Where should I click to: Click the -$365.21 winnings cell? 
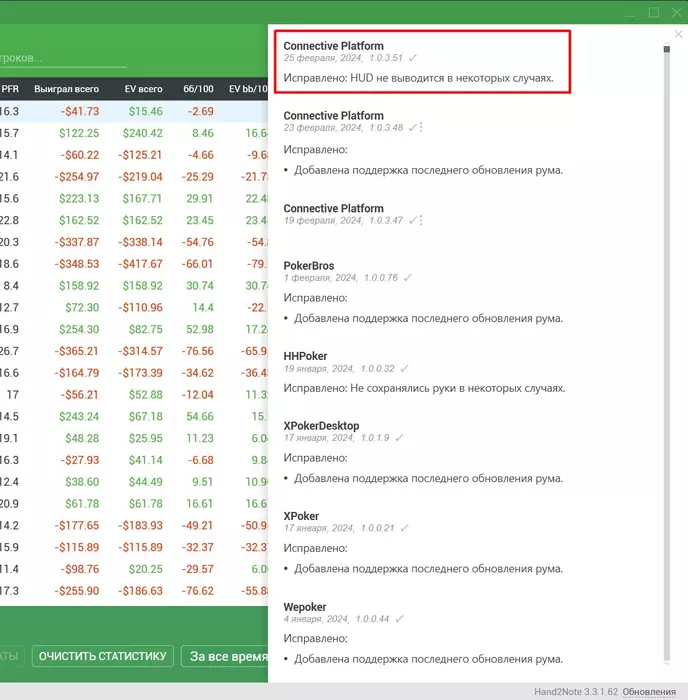(x=77, y=351)
